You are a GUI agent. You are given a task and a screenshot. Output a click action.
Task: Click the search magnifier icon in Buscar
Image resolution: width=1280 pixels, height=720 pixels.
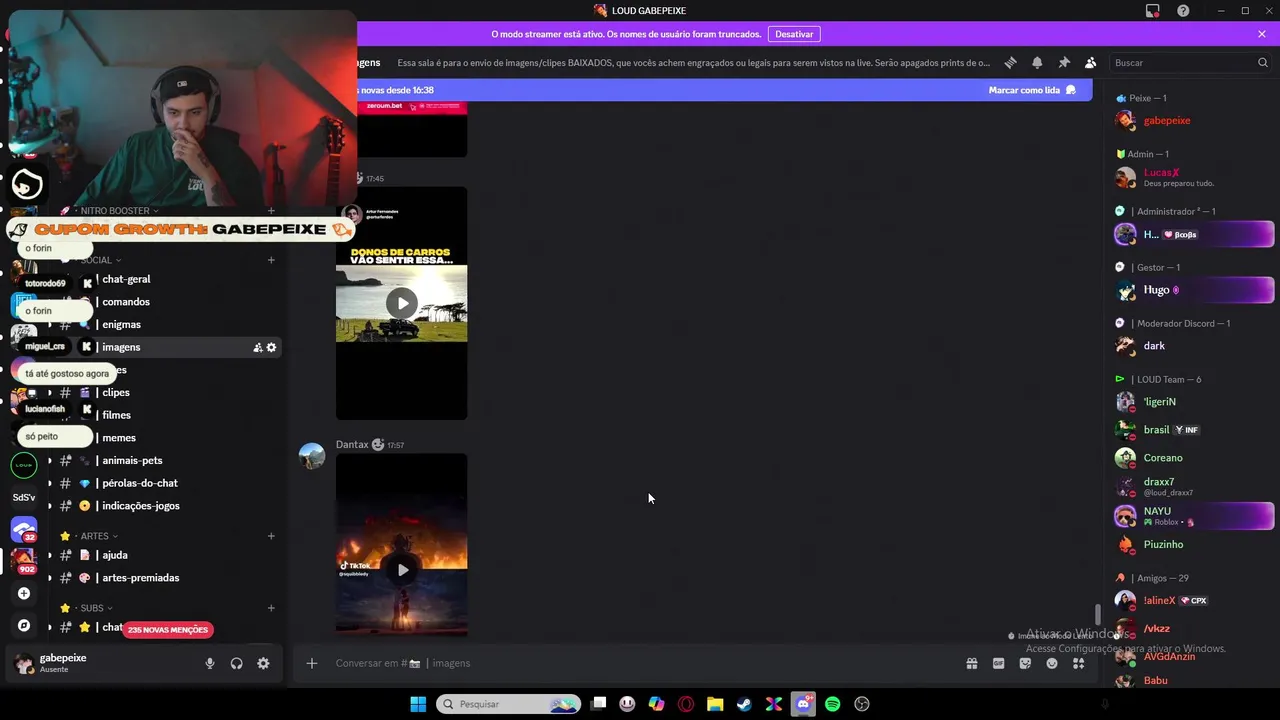pyautogui.click(x=1262, y=62)
